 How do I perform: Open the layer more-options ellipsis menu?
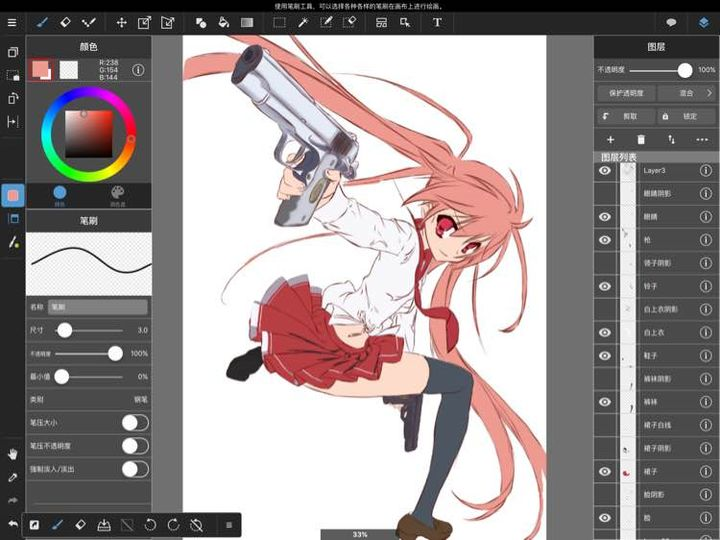coord(702,140)
